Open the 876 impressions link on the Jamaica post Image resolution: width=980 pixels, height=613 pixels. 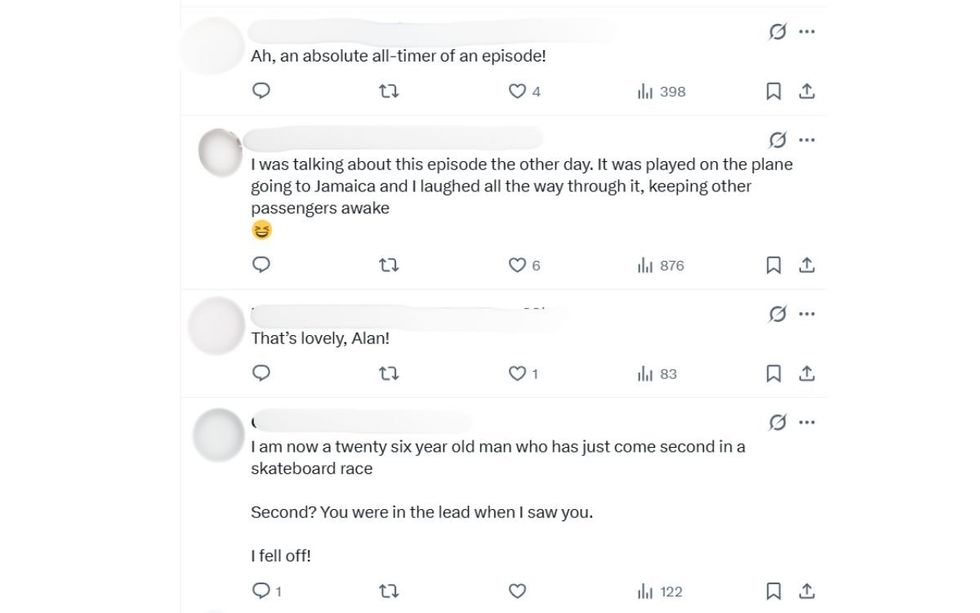click(x=662, y=265)
